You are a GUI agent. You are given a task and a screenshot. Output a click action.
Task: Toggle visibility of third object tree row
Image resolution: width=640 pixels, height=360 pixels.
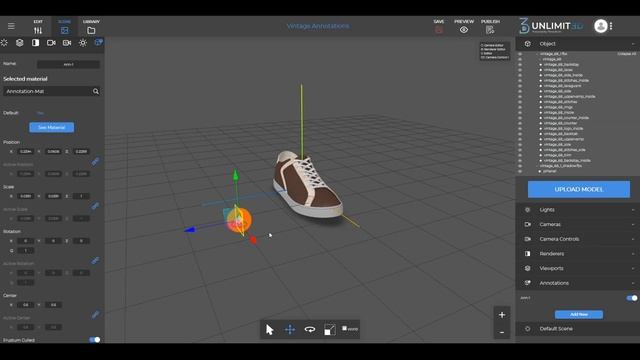pyautogui.click(x=520, y=64)
